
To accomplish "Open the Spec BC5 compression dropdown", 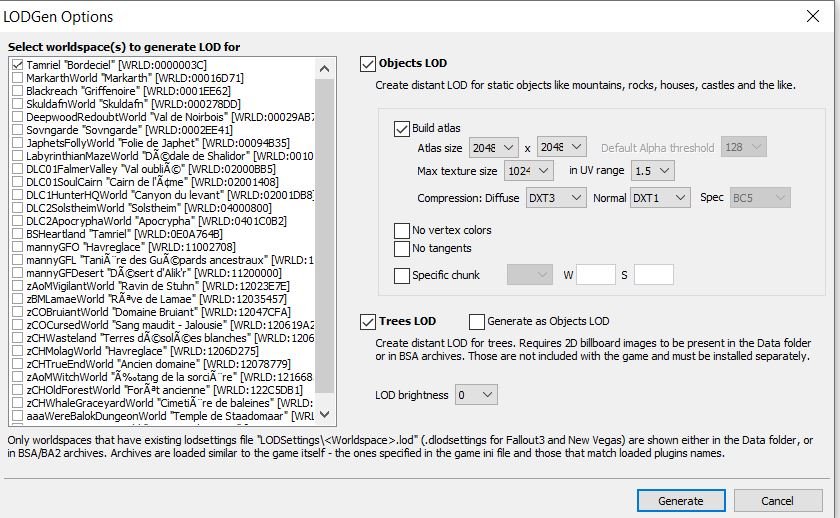I will click(760, 198).
